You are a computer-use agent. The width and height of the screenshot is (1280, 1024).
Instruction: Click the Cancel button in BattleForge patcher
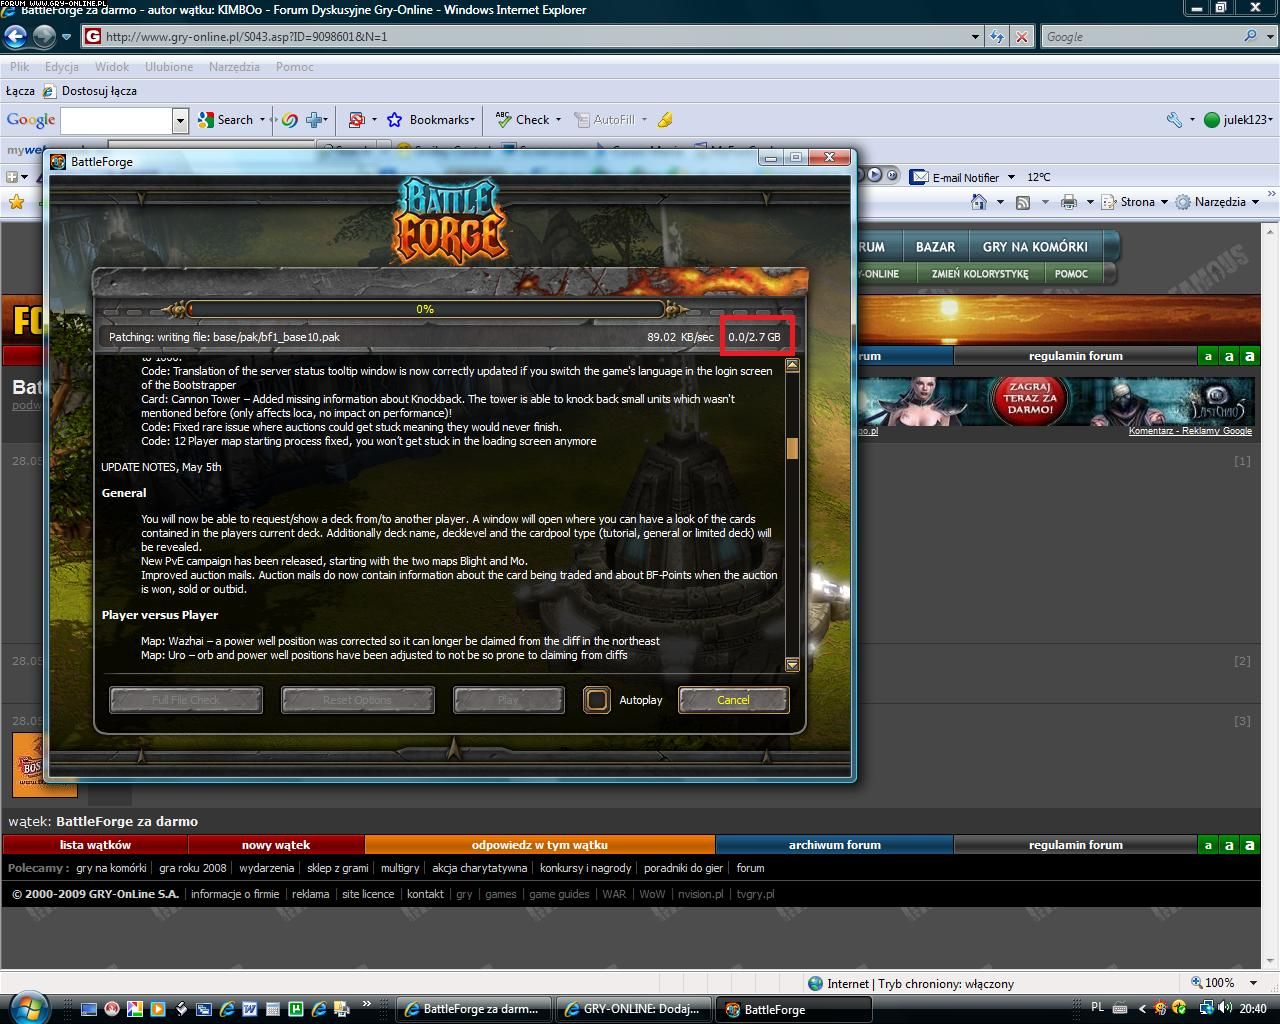click(733, 700)
